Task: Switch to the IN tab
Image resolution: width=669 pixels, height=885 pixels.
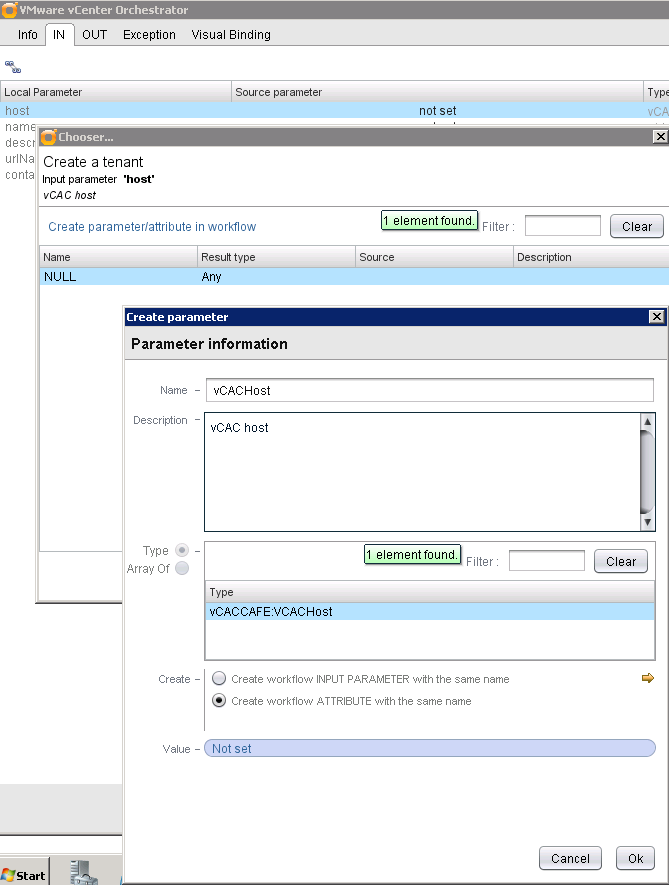Action: pyautogui.click(x=59, y=34)
